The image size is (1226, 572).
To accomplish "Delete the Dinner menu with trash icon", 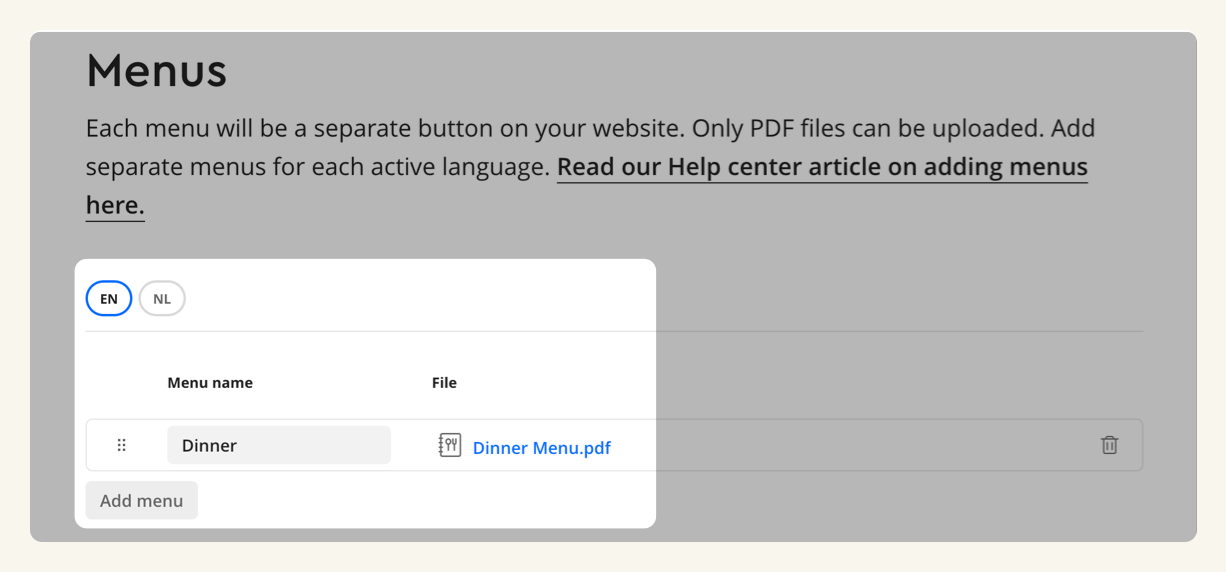I will pos(1109,445).
